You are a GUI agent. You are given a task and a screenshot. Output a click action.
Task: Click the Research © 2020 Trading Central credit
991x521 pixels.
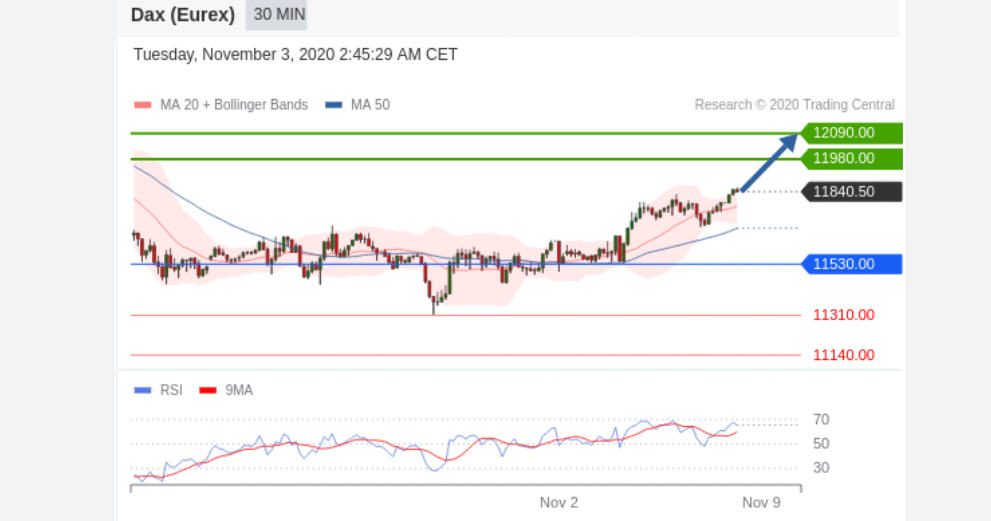(794, 105)
